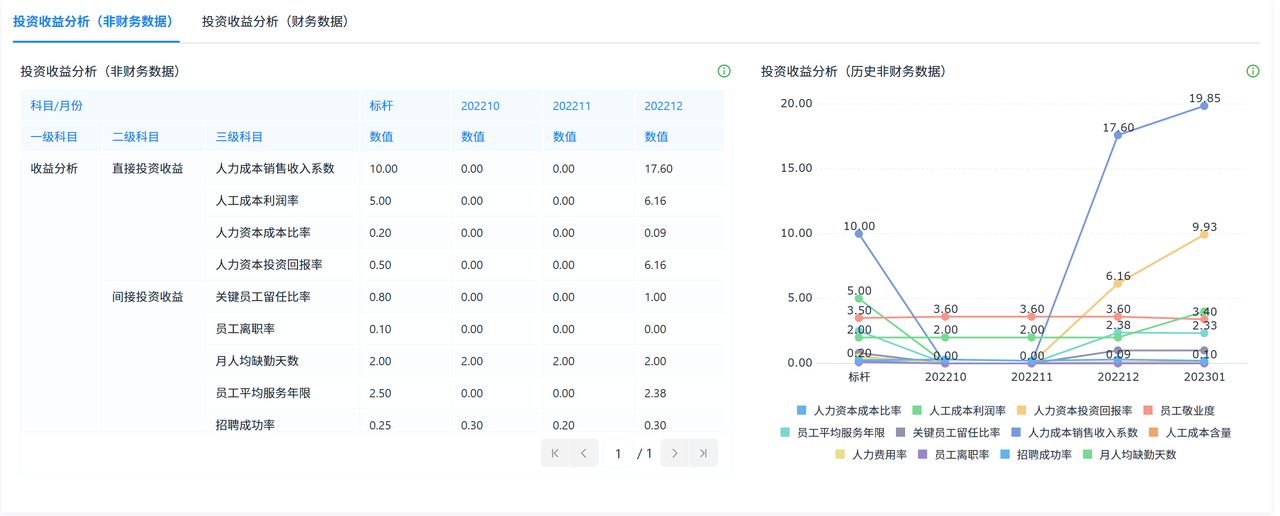Click 人力成本销售收入系数 table row label
1280x516 pixels.
click(x=275, y=169)
